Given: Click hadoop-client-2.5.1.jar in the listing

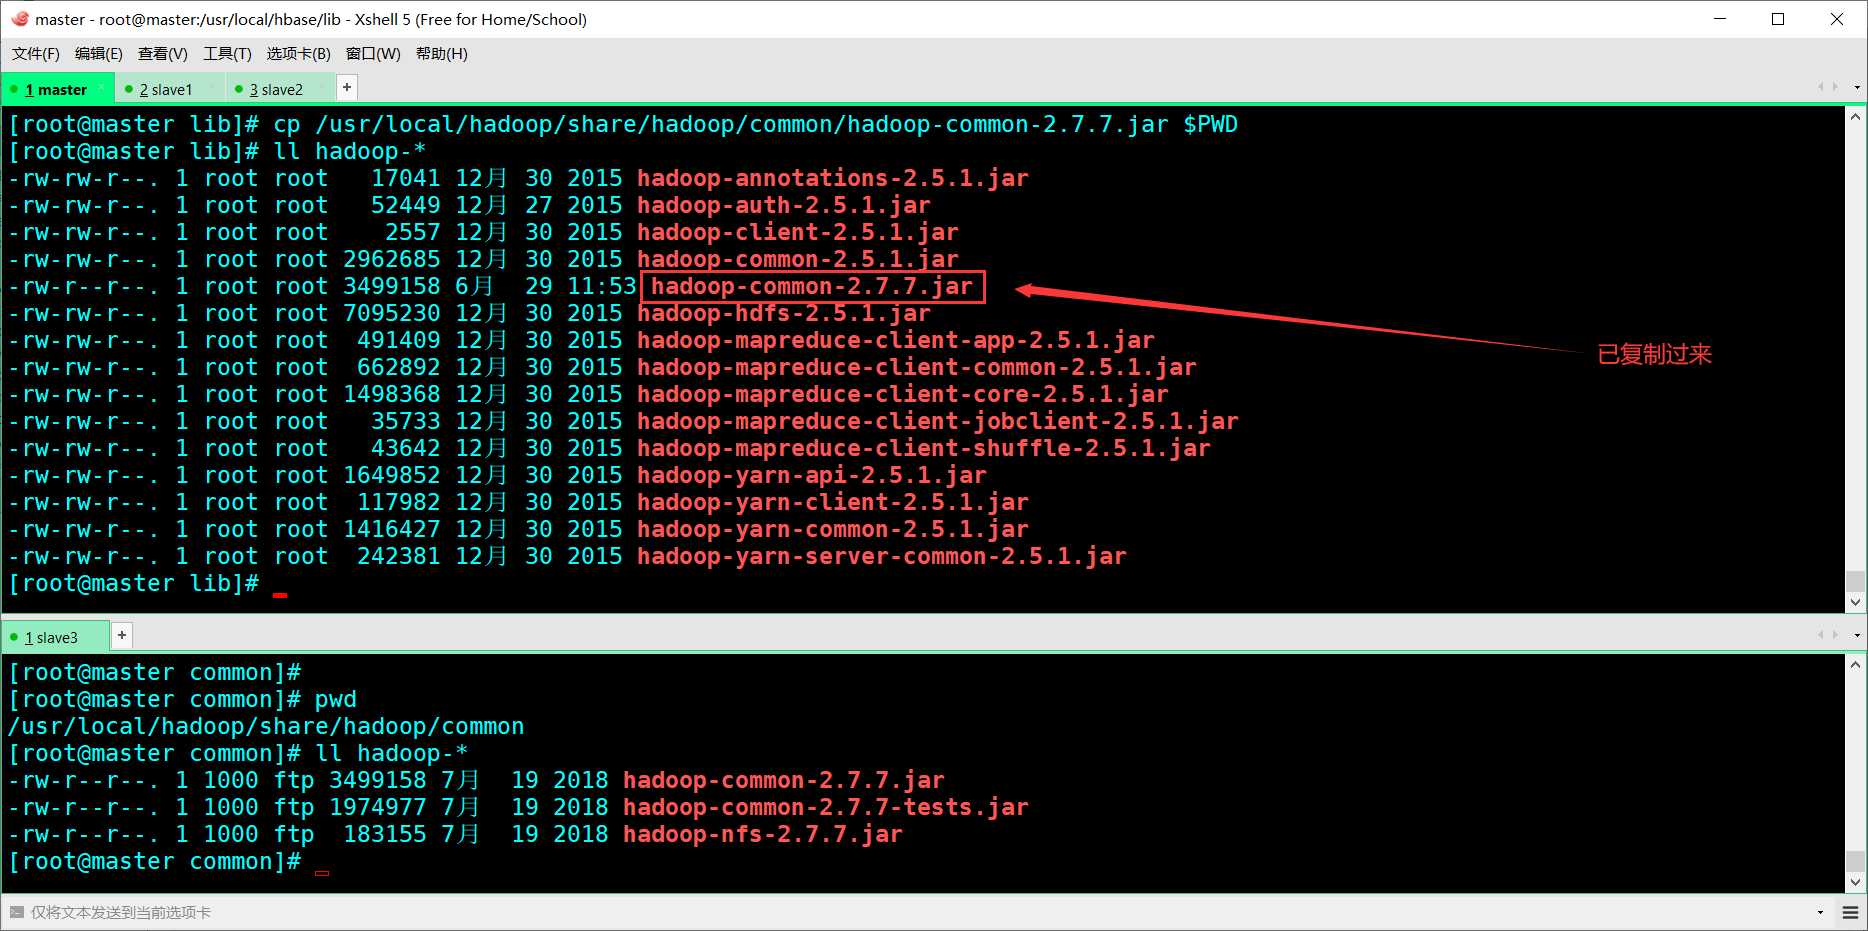Looking at the screenshot, I should [x=798, y=232].
